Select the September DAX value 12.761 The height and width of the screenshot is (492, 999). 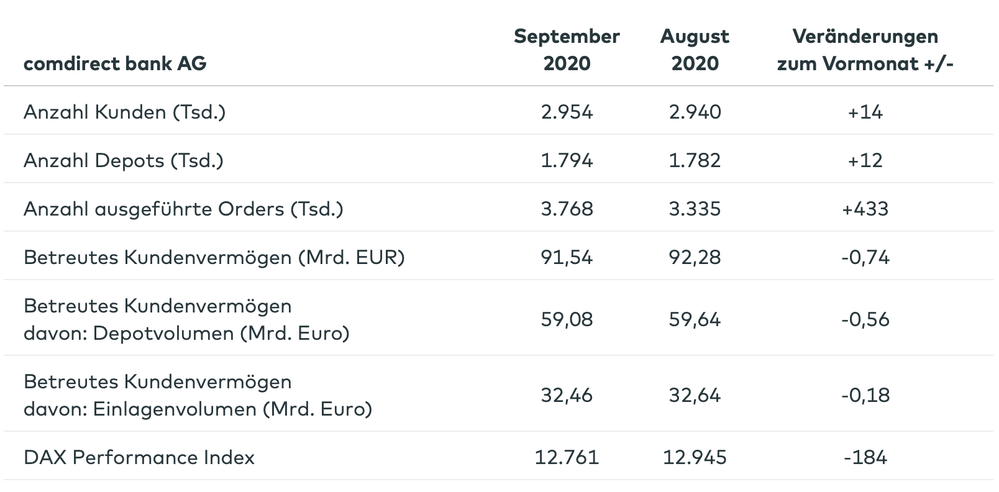(567, 458)
